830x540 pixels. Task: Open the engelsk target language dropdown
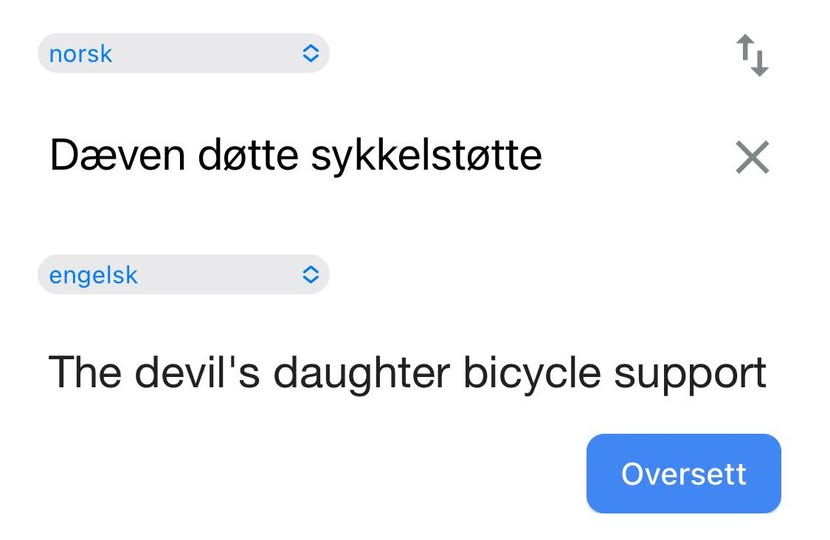tap(183, 275)
